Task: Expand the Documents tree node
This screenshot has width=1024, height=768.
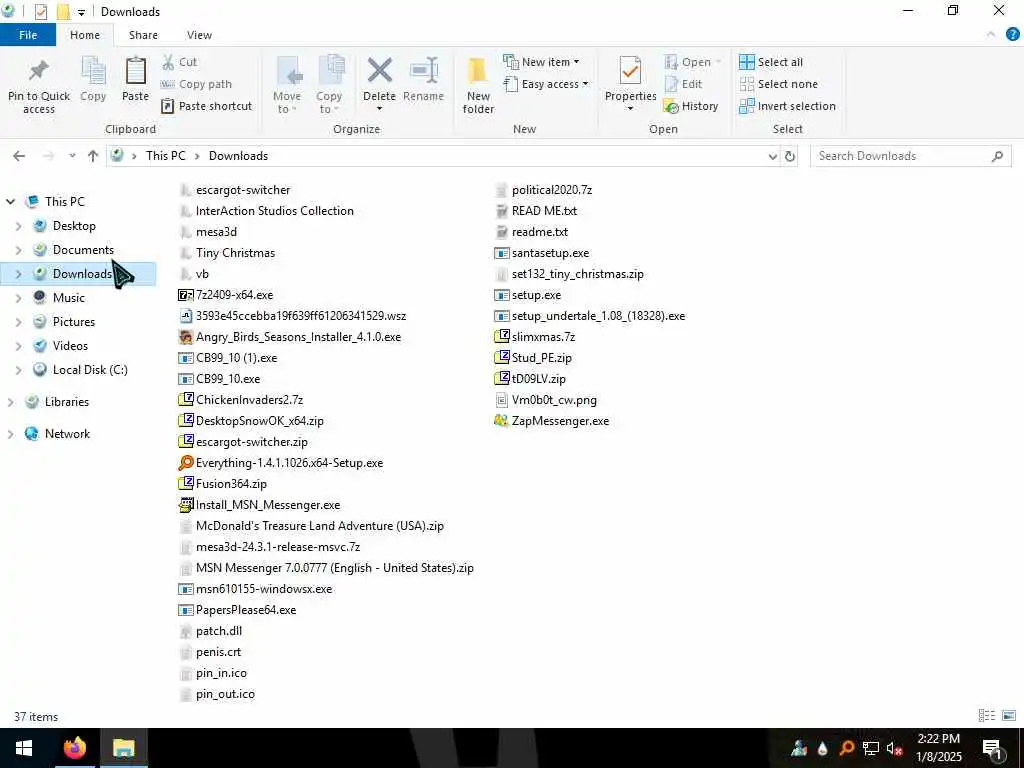Action: coord(18,250)
